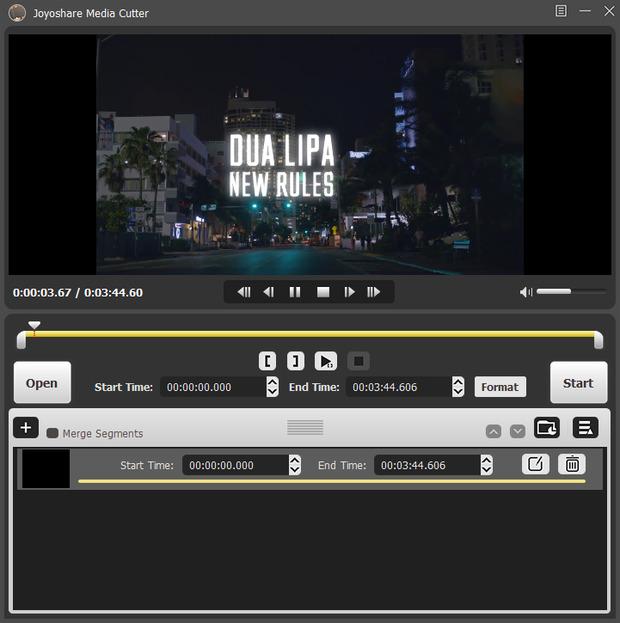Step forward one frame
This screenshot has width=620, height=623.
349,292
